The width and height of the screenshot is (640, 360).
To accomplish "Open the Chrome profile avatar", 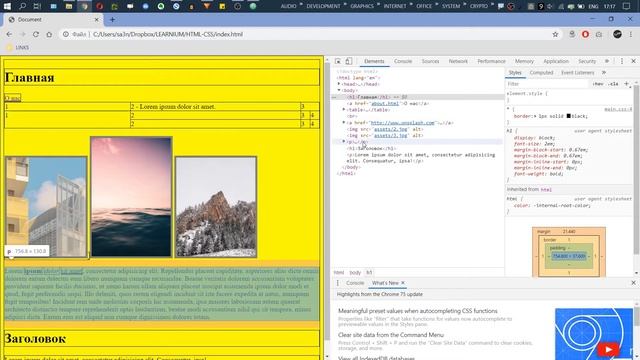I will [x=617, y=34].
